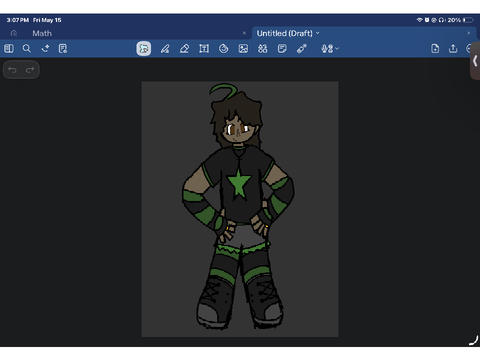Tap the time 3:07 PM
Screen dimensions: 480x360
18,20
